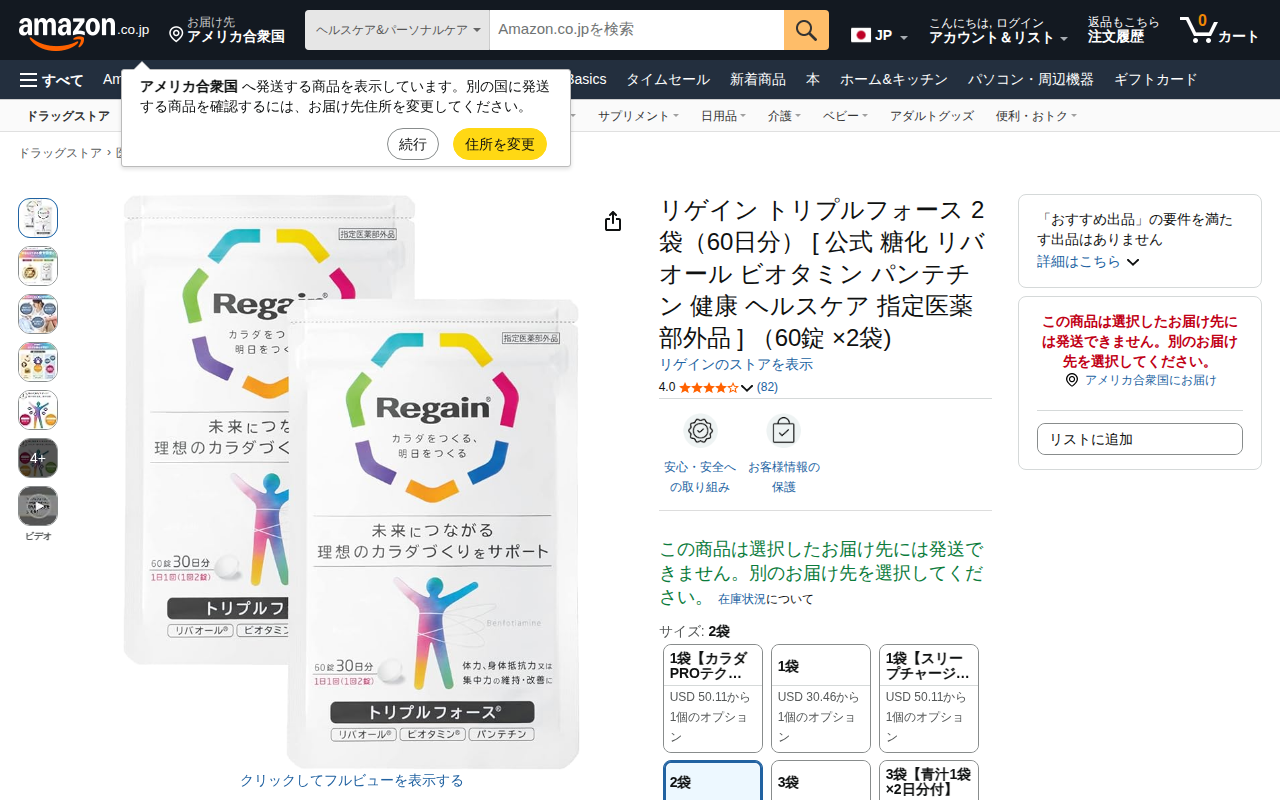Visit the リゲインのストアを表示 store link

(736, 364)
